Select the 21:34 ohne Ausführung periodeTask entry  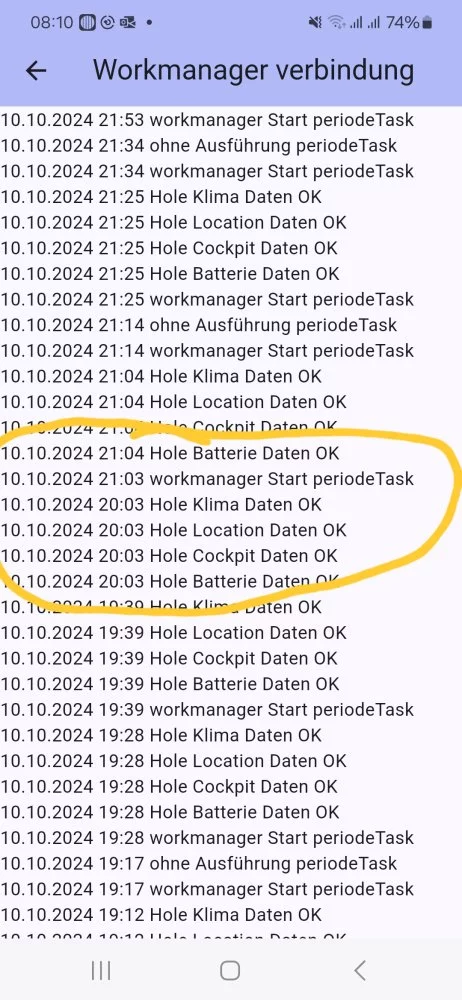pyautogui.click(x=199, y=145)
